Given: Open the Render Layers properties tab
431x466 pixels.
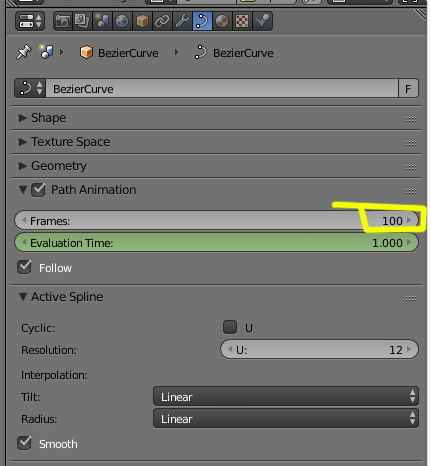Looking at the screenshot, I should [x=82, y=21].
